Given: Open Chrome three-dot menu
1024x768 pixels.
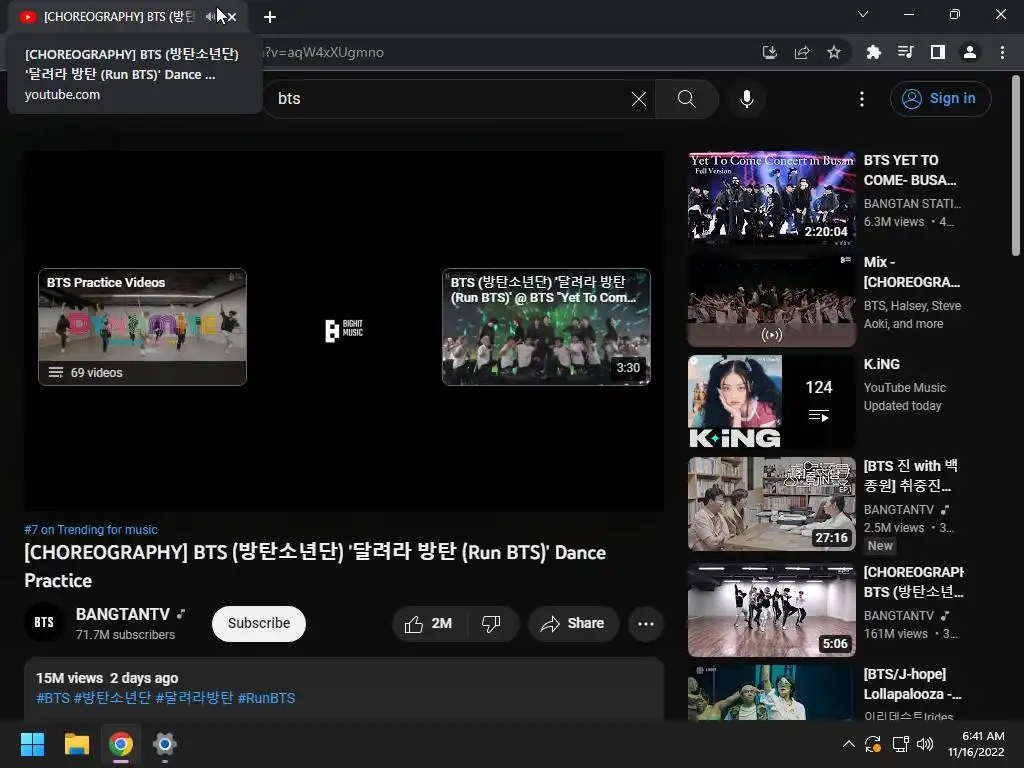Looking at the screenshot, I should click(x=1002, y=53).
